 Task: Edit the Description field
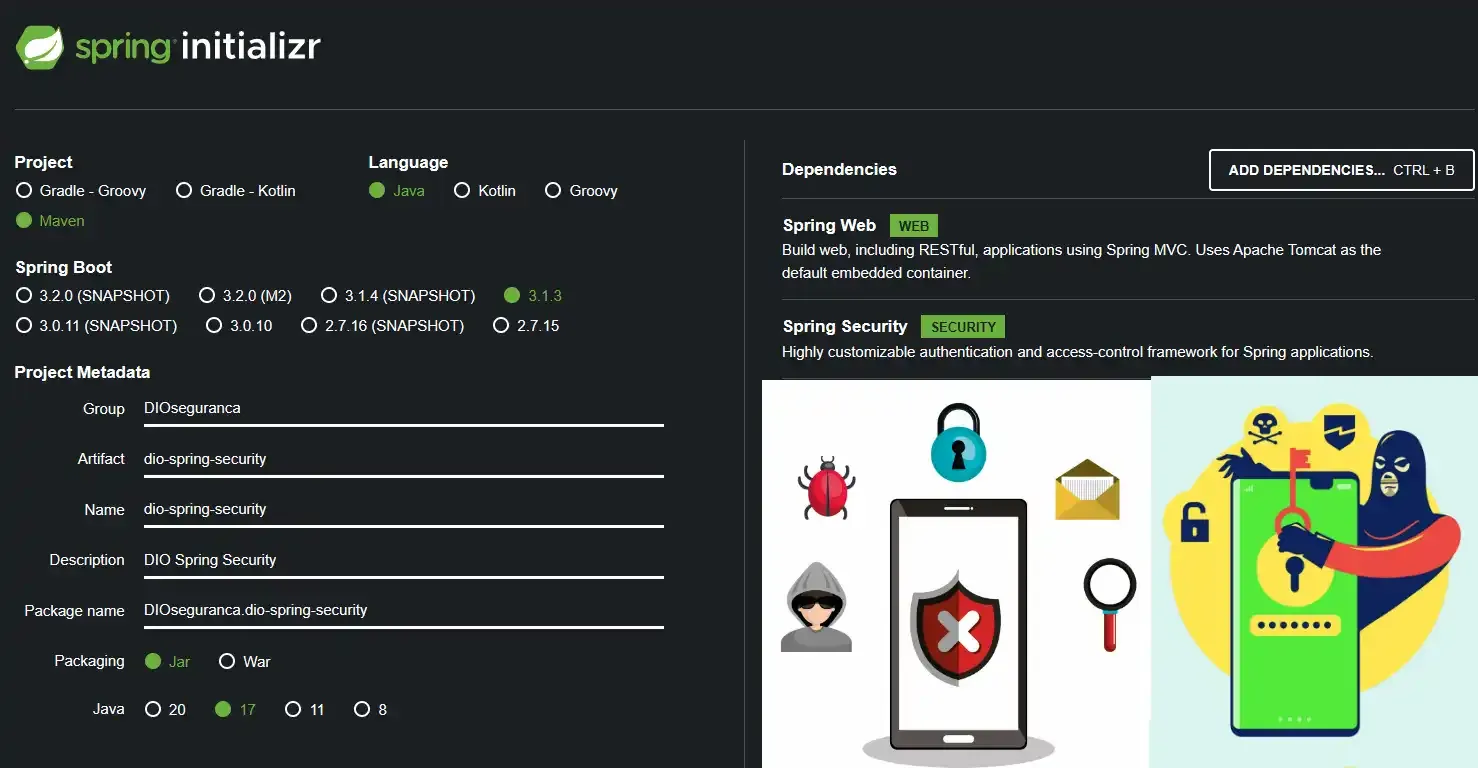(x=403, y=561)
